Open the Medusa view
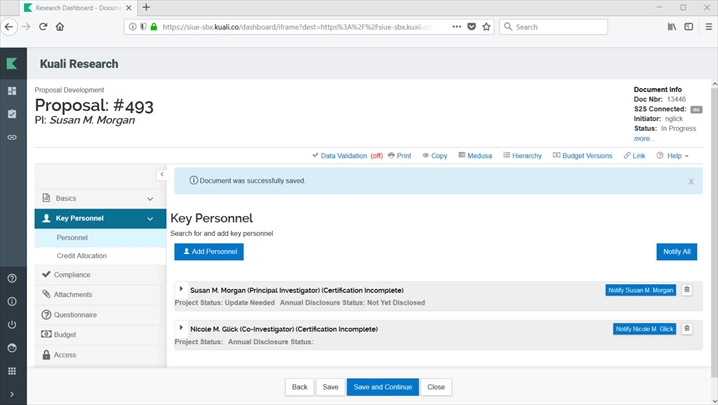 (x=475, y=156)
